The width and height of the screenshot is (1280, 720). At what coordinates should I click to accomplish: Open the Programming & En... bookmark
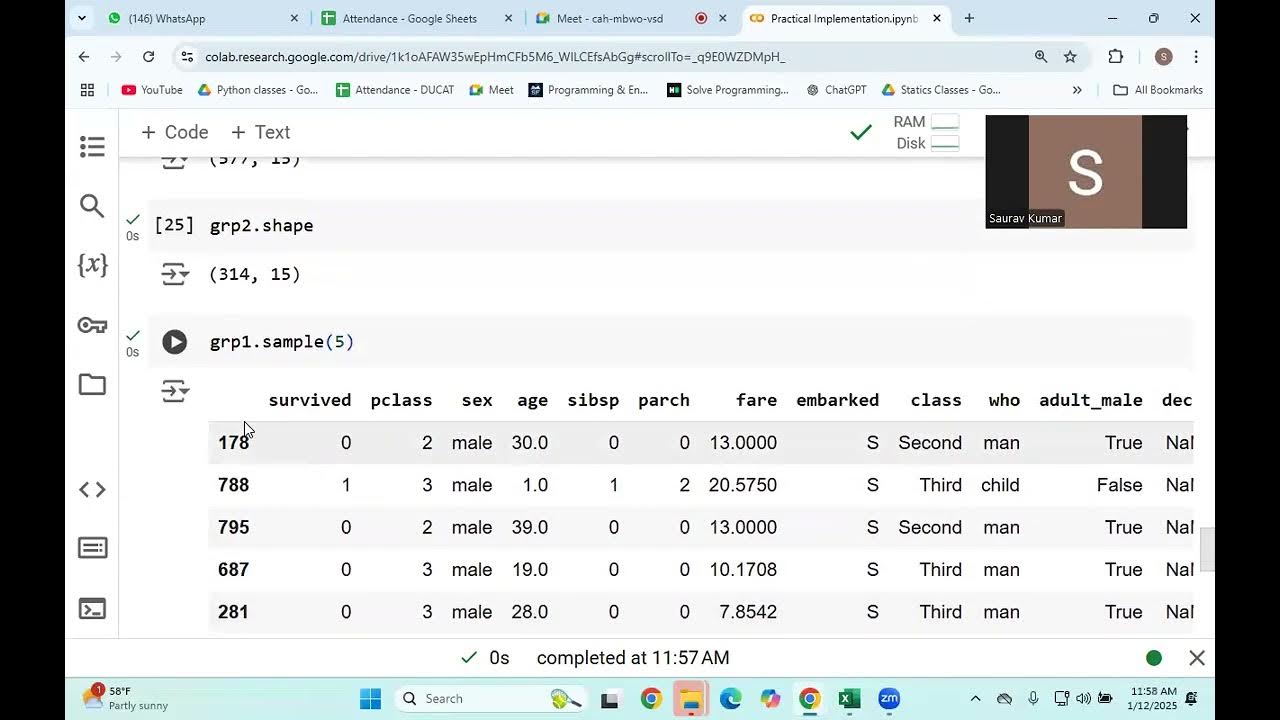tap(588, 90)
